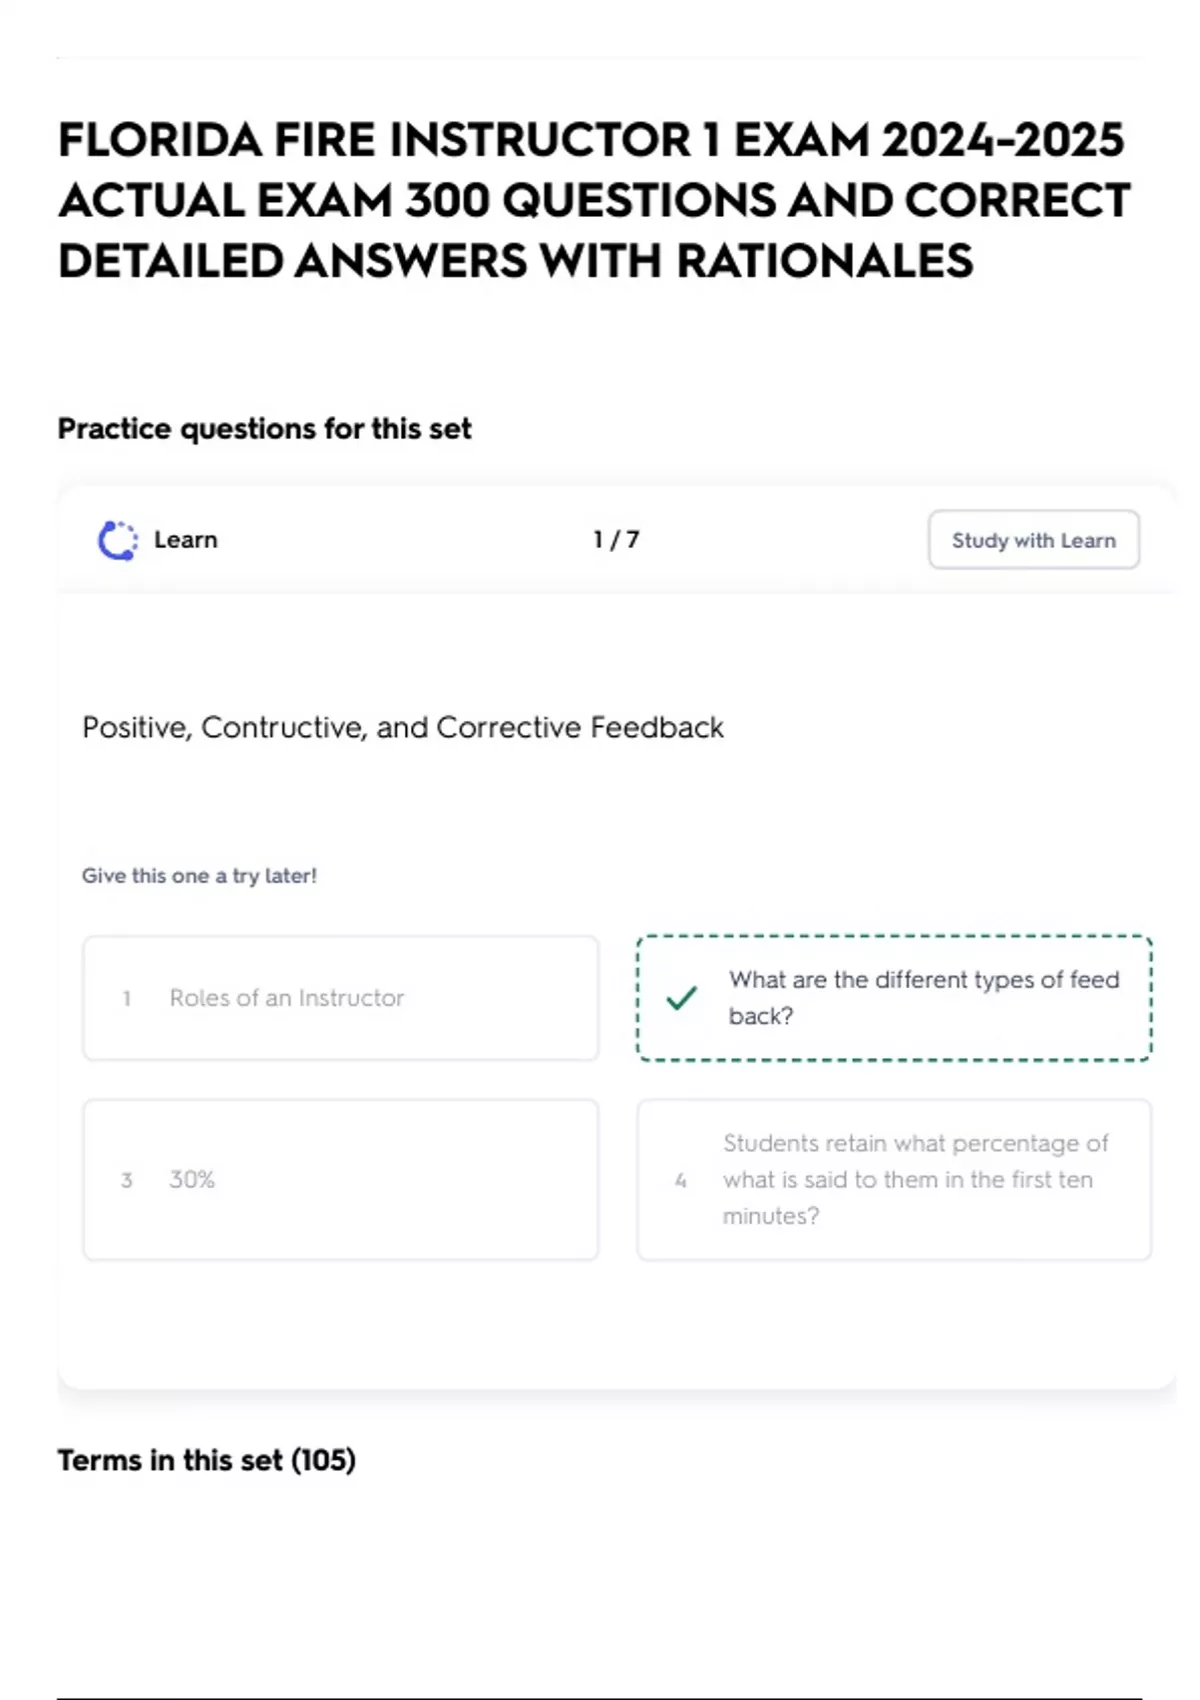Click the word "back?" in the checked answer
This screenshot has width=1200, height=1700.
click(x=761, y=1016)
